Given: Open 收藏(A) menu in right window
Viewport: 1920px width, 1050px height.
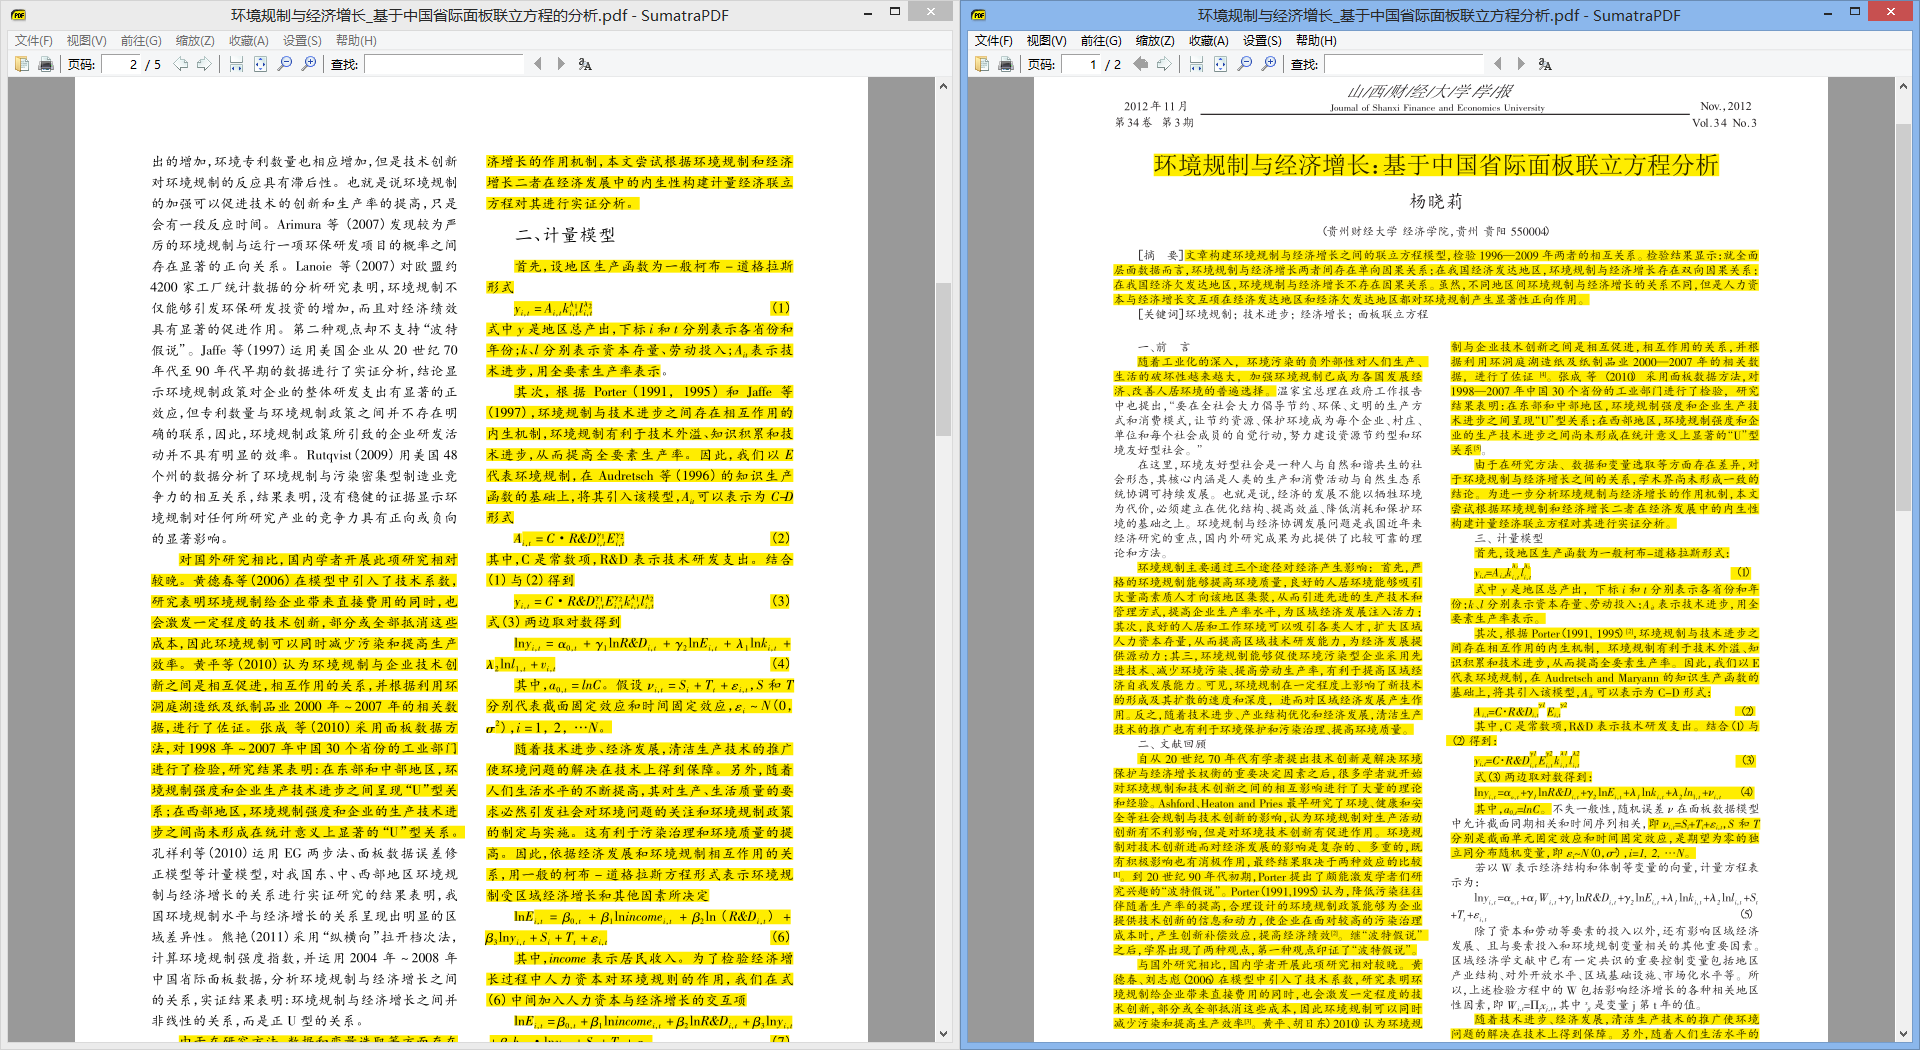Looking at the screenshot, I should 1209,40.
